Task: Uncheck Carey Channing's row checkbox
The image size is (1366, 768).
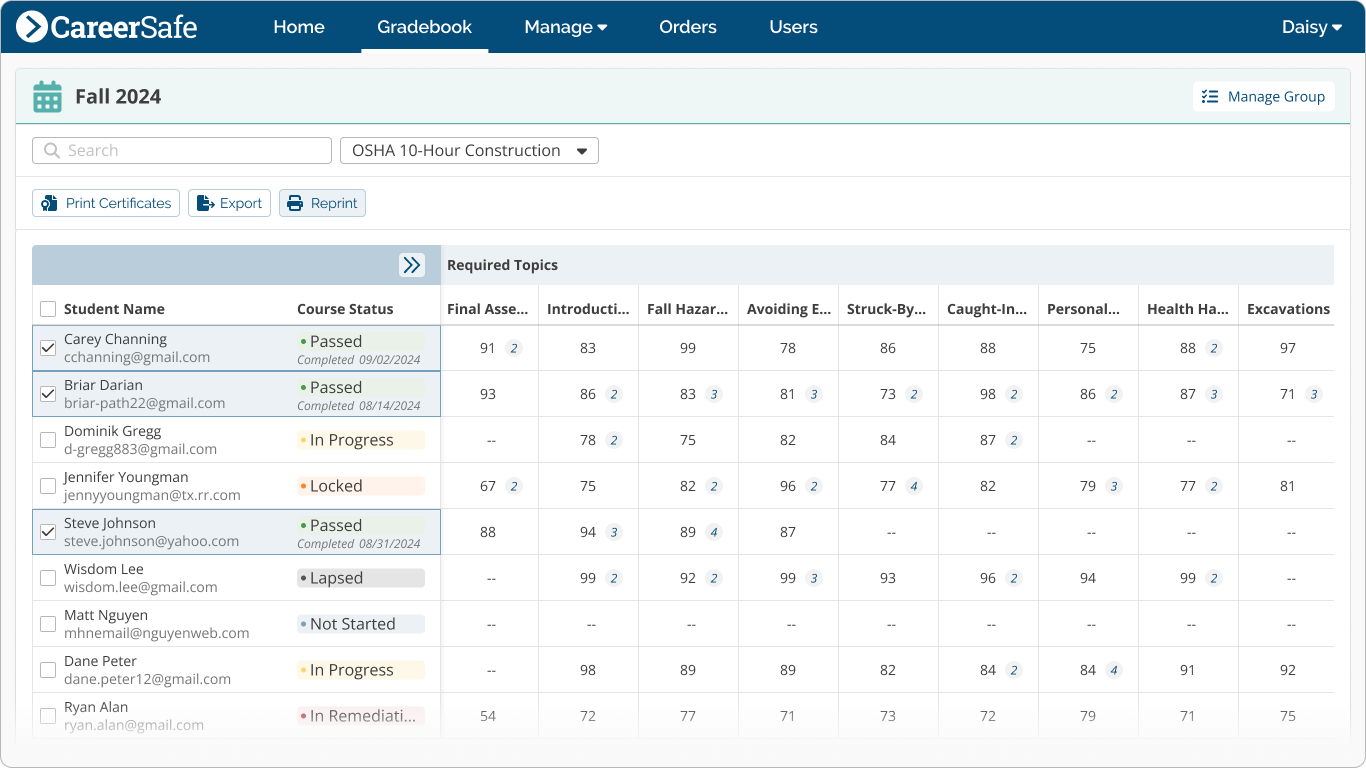Action: pyautogui.click(x=47, y=348)
